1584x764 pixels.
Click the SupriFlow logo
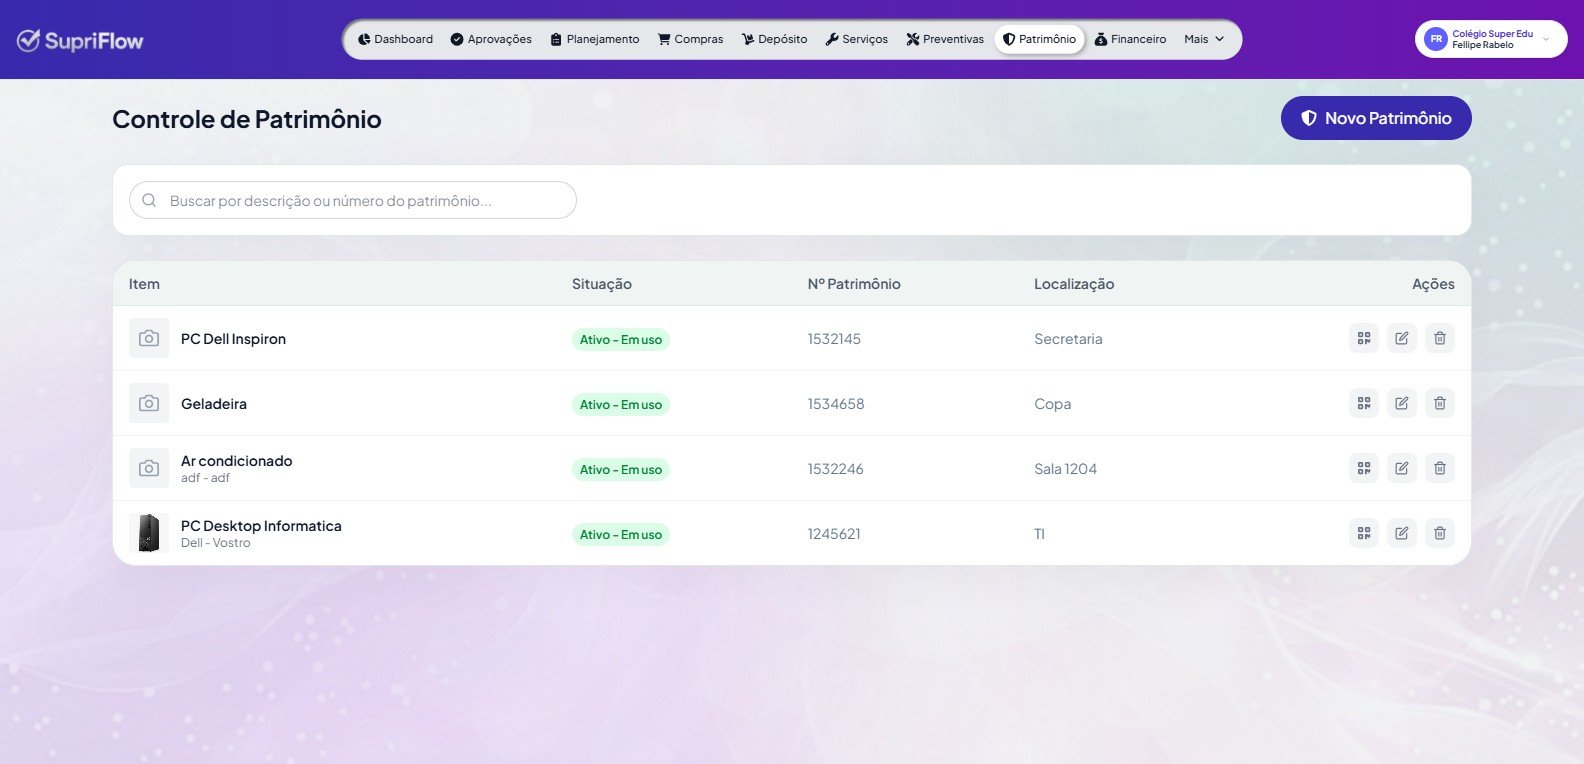(x=80, y=40)
